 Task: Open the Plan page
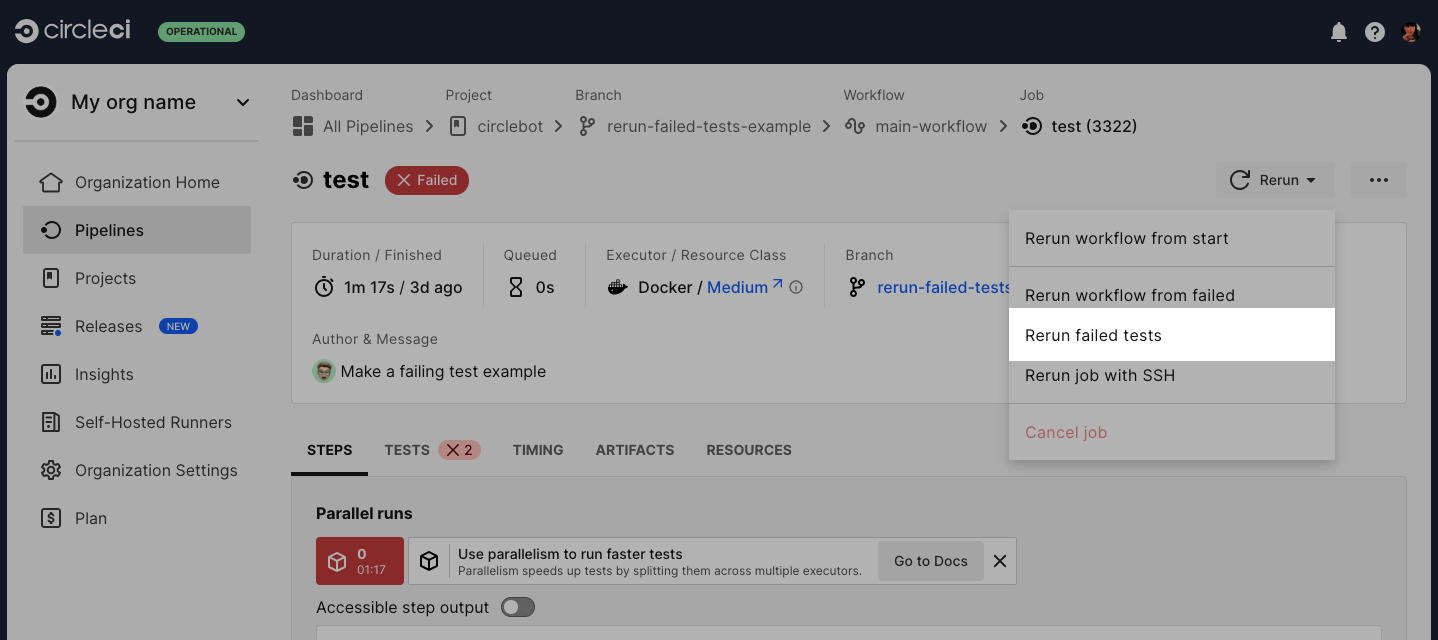click(x=137, y=518)
